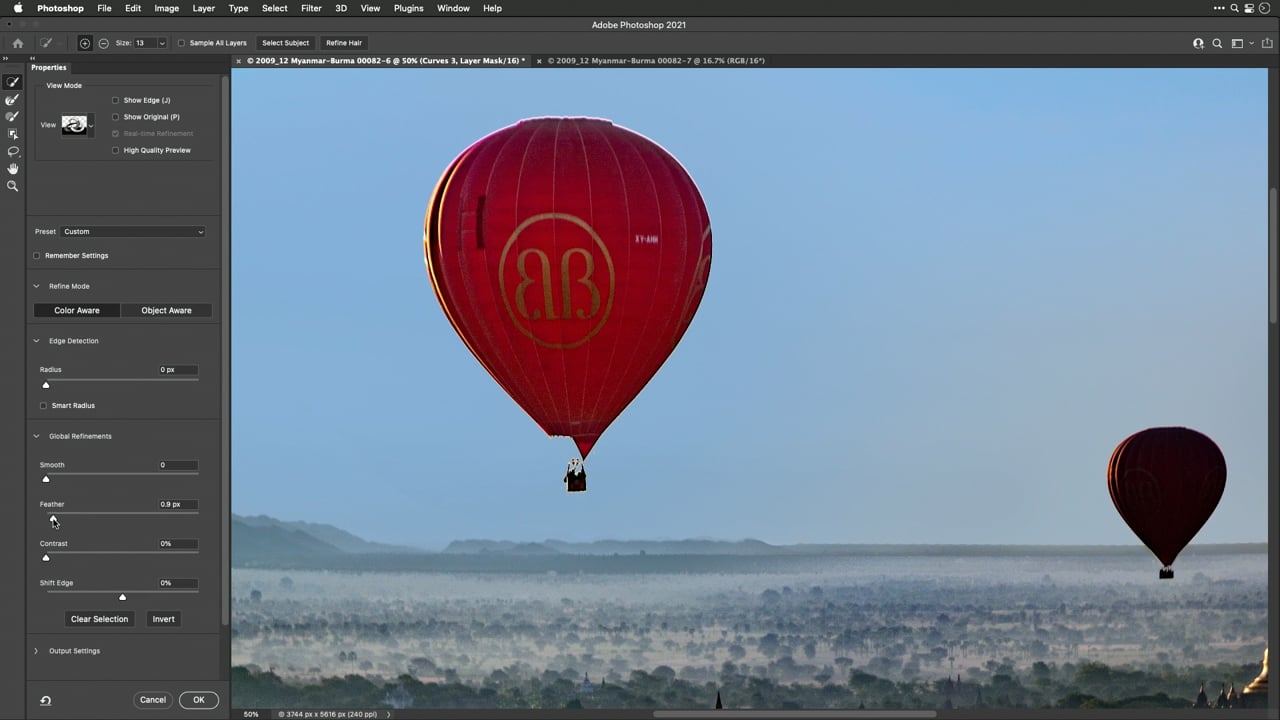Select the Refine Edge Brush tool

click(12, 100)
